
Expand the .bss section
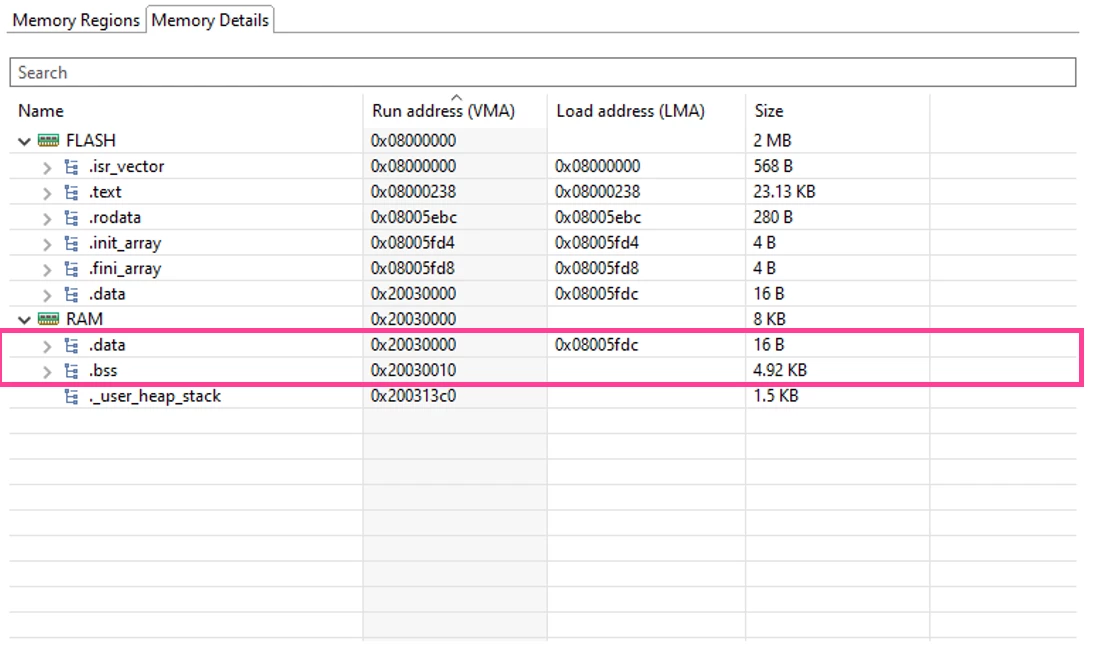pyautogui.click(x=47, y=372)
